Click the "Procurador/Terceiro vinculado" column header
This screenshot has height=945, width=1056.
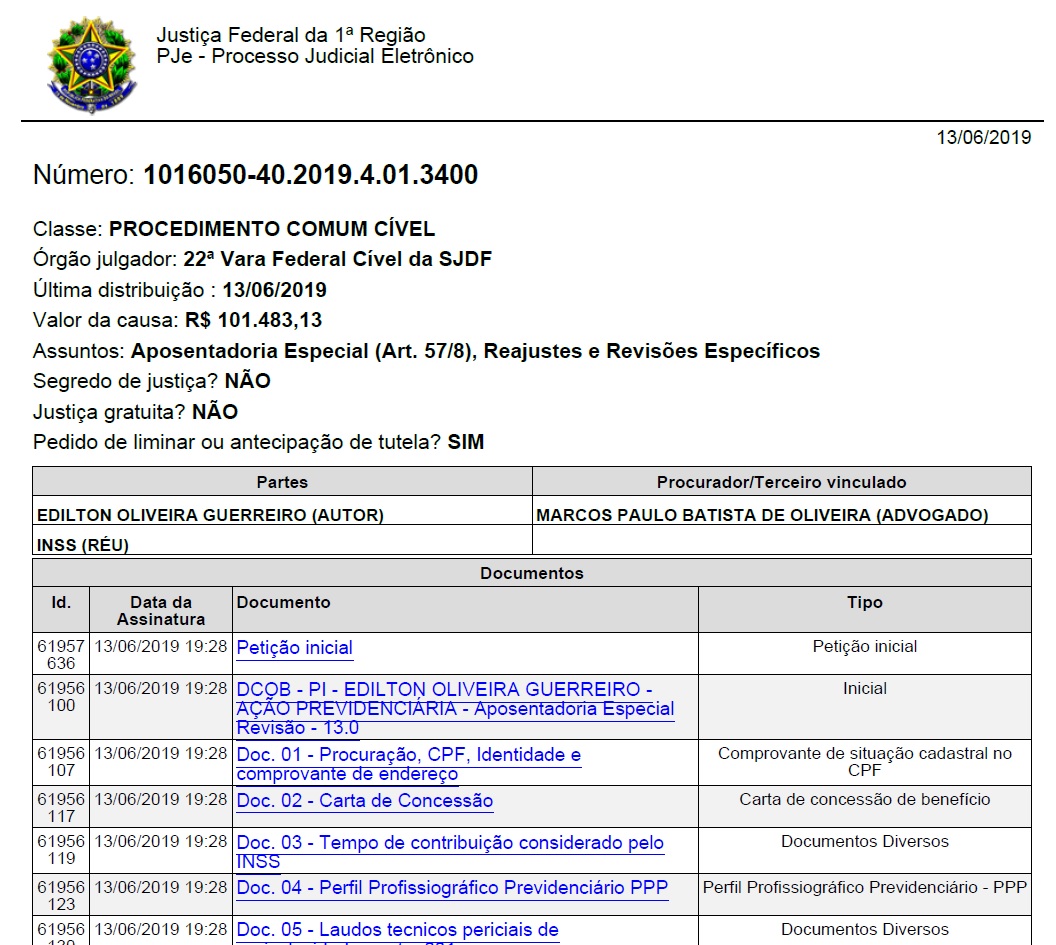point(781,482)
